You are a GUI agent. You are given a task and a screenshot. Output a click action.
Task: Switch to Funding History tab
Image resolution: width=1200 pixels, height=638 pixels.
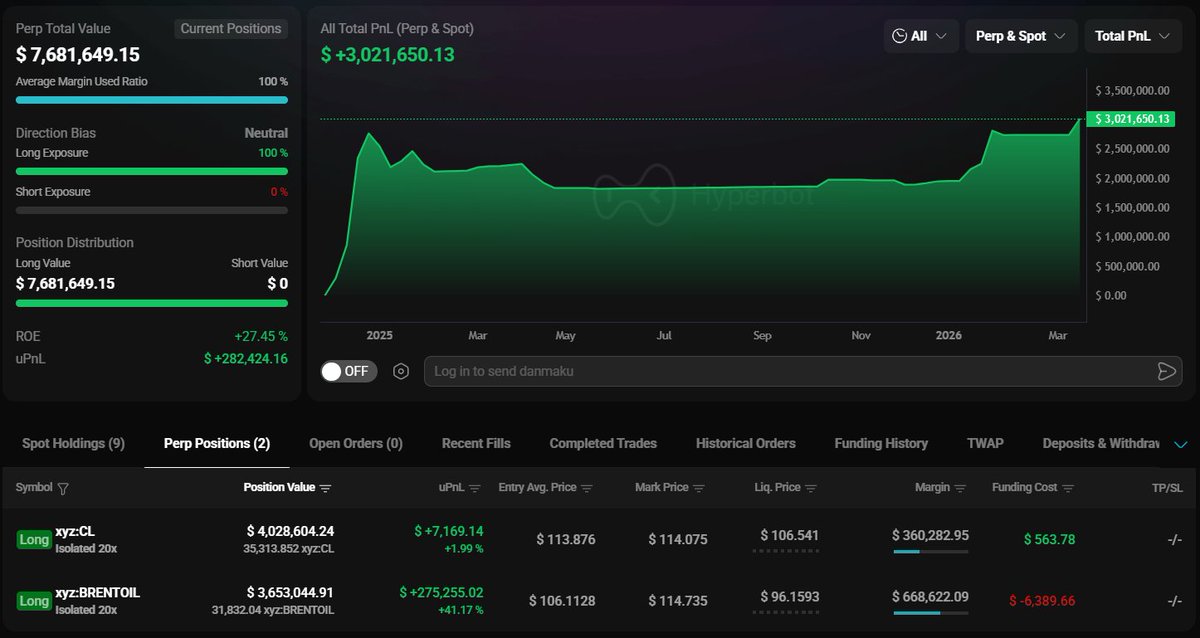point(881,443)
